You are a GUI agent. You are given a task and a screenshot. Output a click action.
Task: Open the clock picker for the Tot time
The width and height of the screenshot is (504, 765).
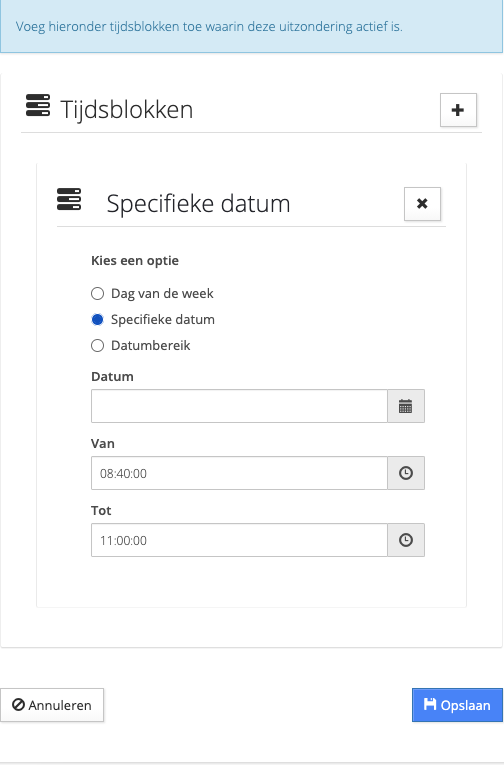coord(405,540)
